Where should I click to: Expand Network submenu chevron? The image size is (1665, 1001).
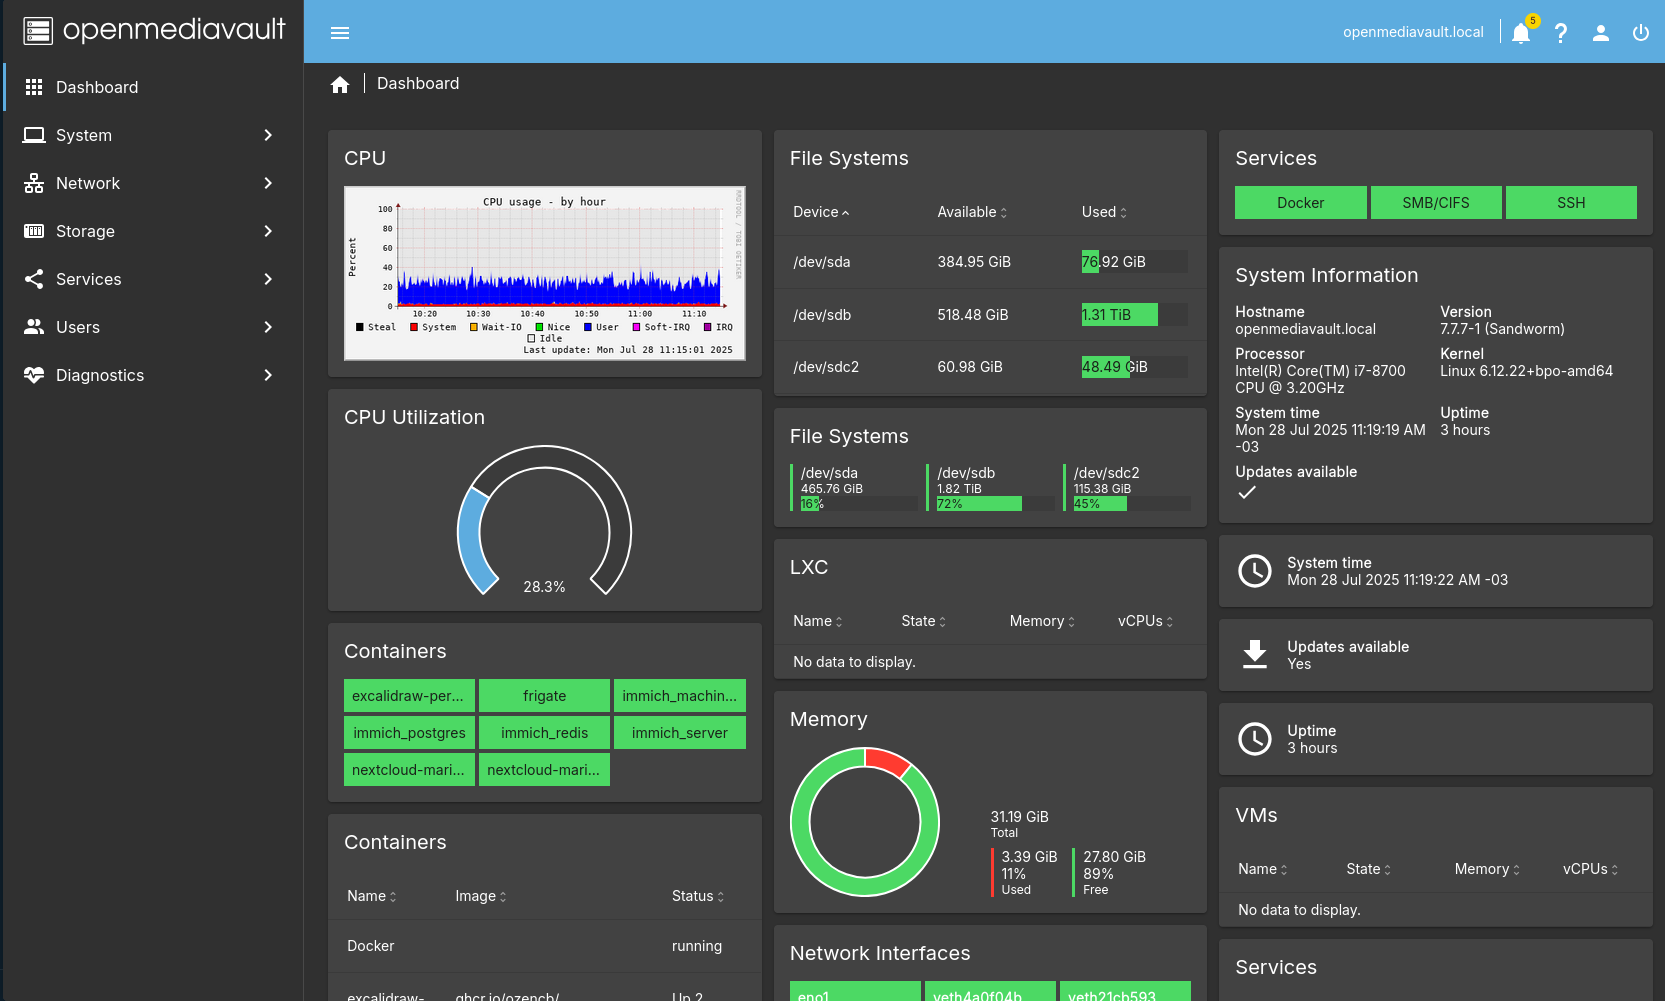[268, 183]
